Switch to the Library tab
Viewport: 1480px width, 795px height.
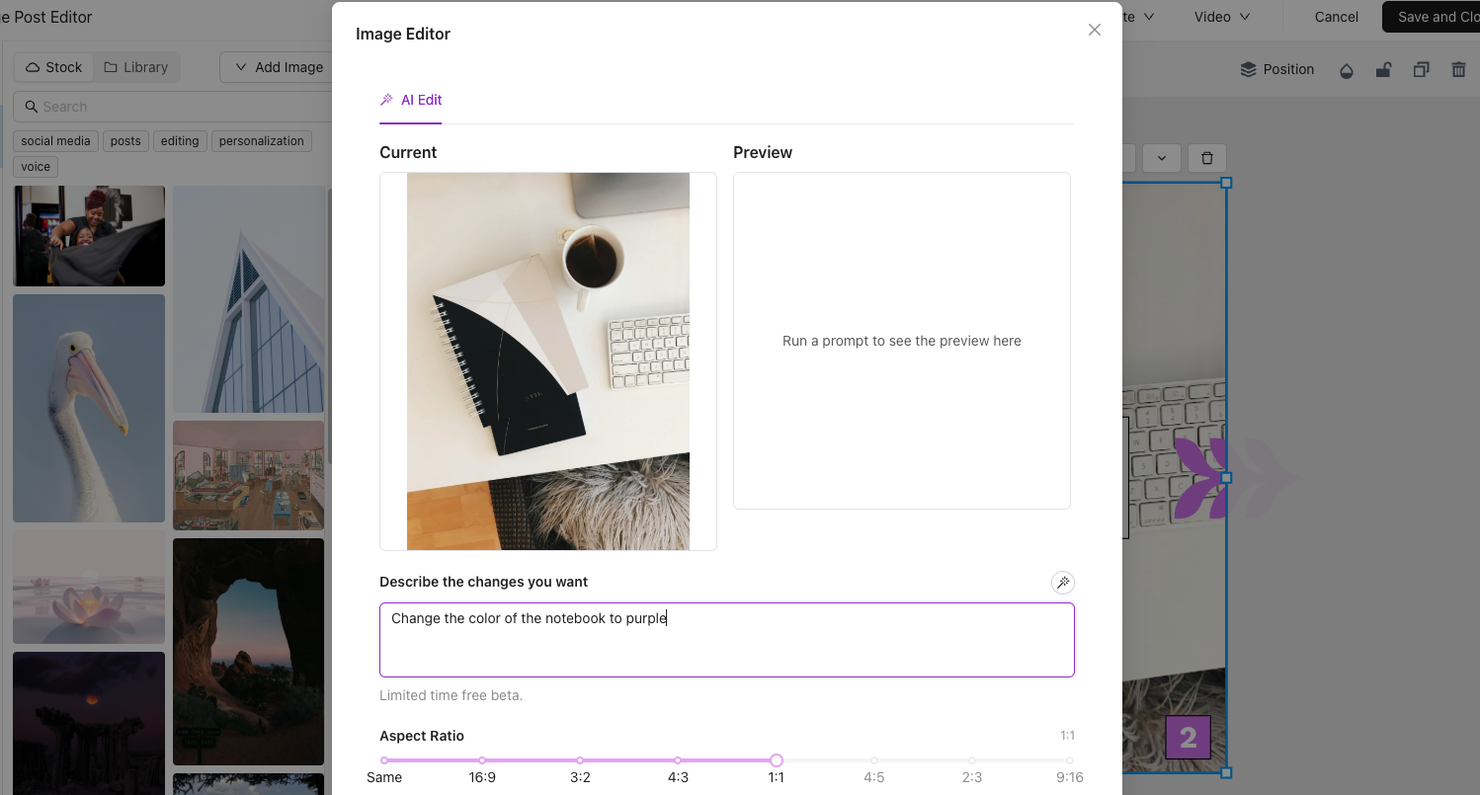[x=136, y=67]
